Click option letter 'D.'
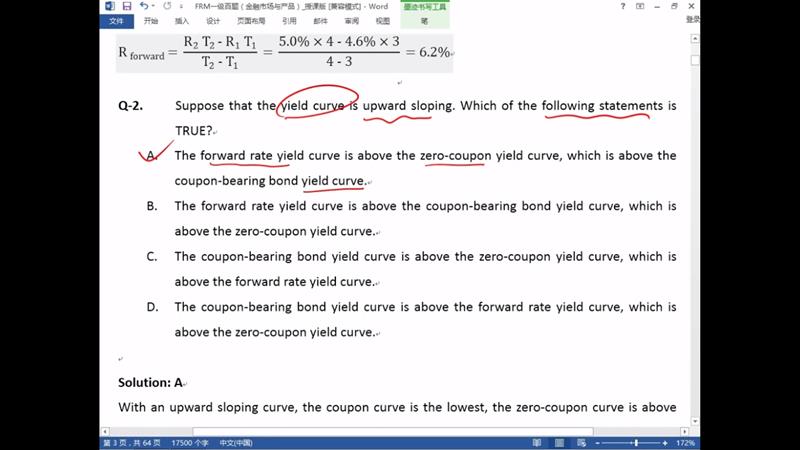Screen dimensions: 800x450 click(x=152, y=307)
